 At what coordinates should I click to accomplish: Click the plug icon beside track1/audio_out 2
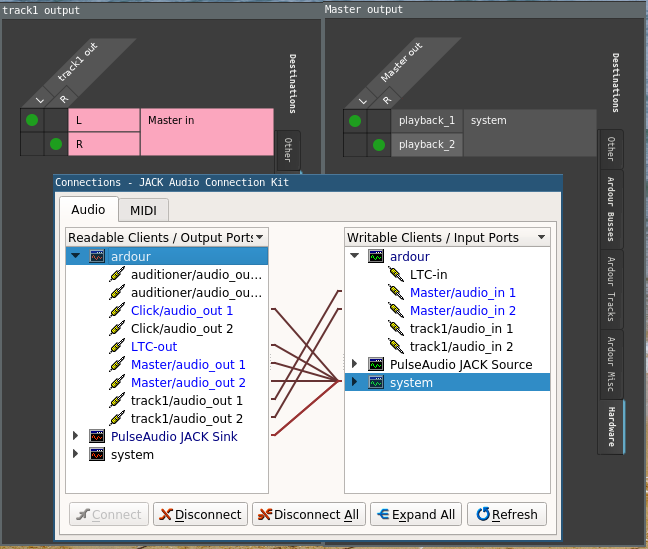point(118,419)
